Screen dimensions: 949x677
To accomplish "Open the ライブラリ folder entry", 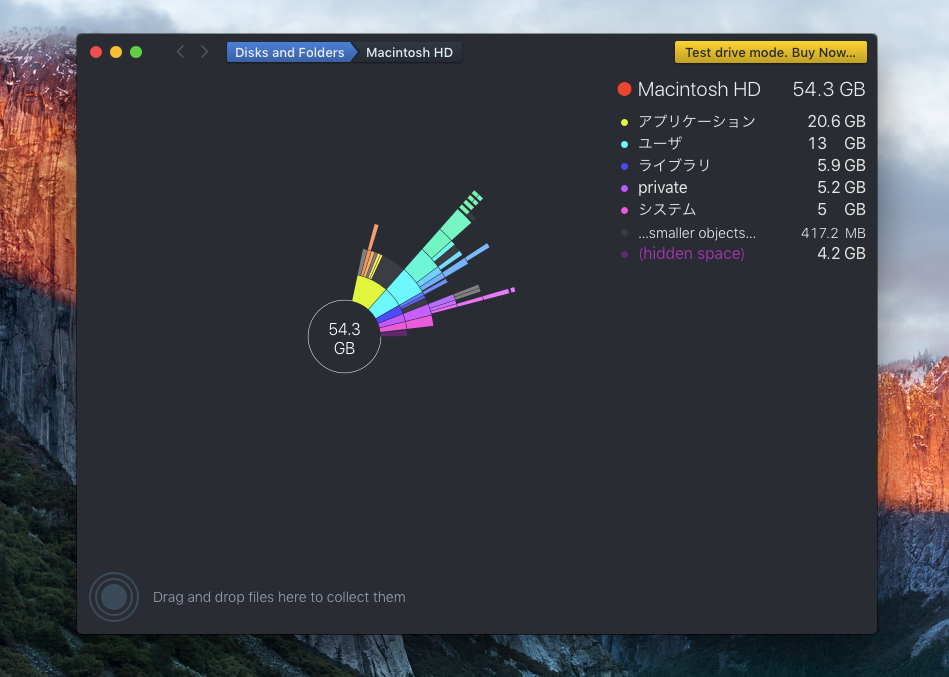I will pyautogui.click(x=674, y=165).
